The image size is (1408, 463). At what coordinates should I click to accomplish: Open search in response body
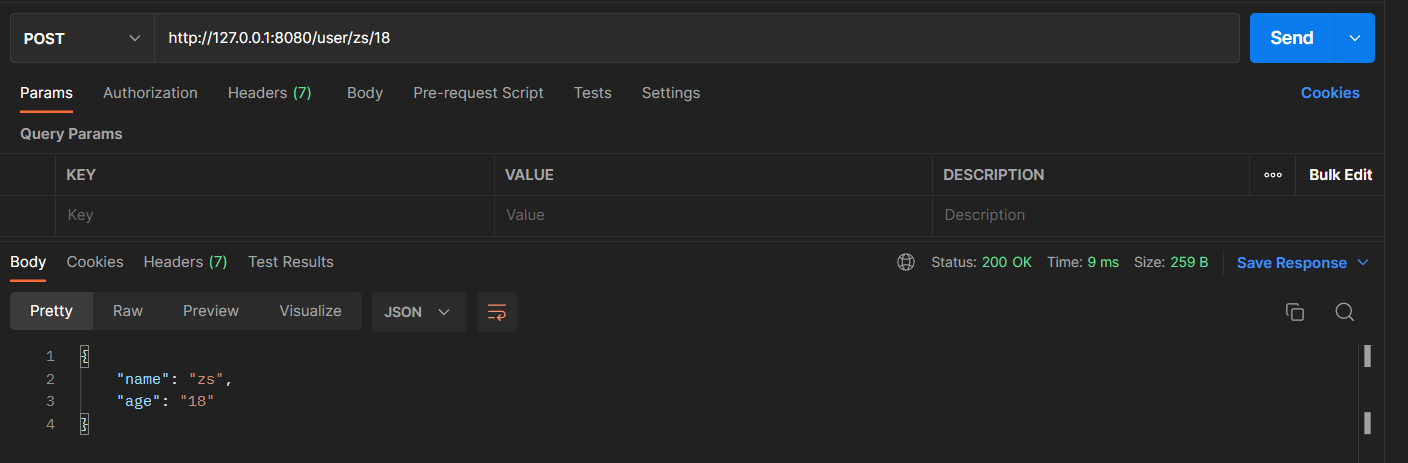[1344, 312]
